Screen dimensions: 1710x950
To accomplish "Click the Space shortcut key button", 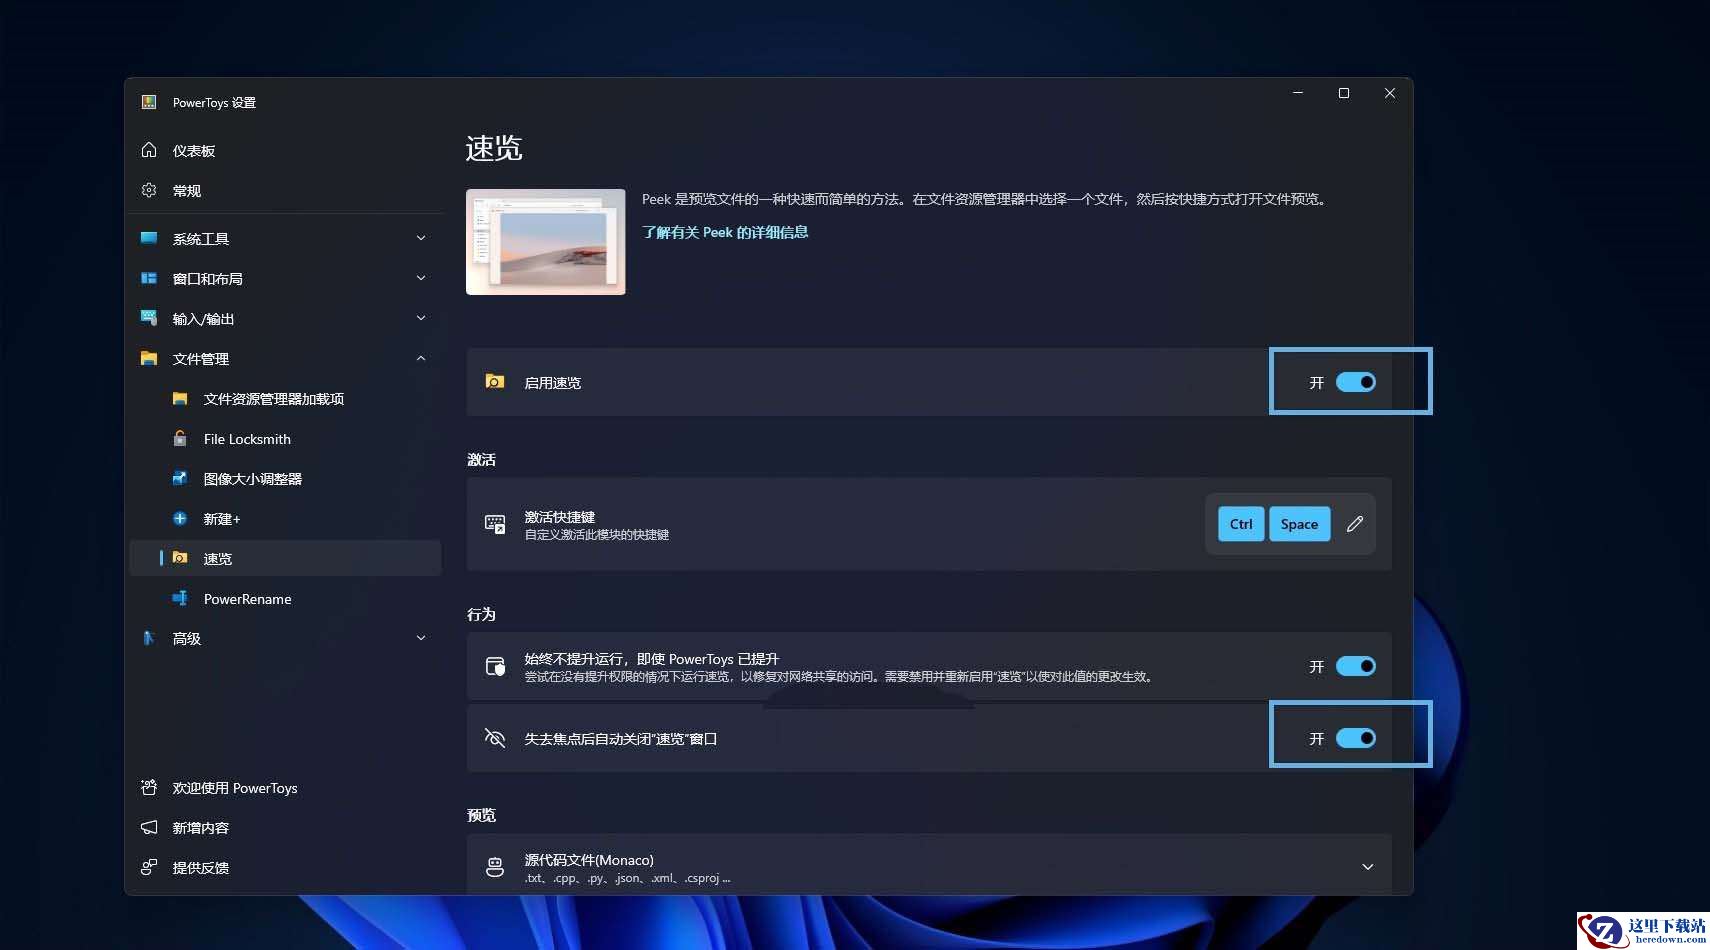I will click(x=1299, y=524).
